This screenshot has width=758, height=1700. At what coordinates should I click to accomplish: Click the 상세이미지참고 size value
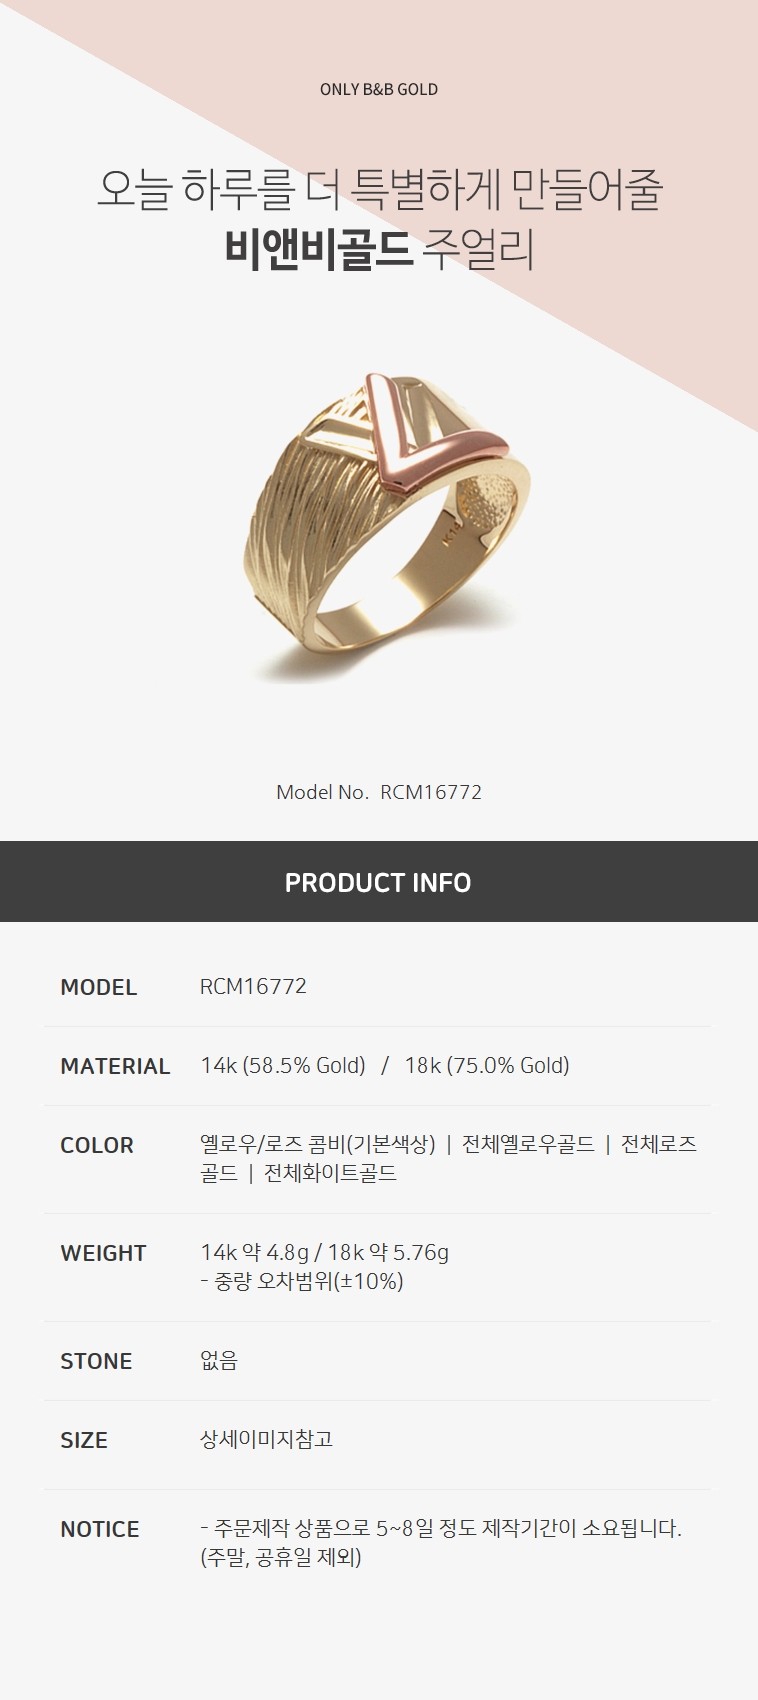pos(267,1439)
